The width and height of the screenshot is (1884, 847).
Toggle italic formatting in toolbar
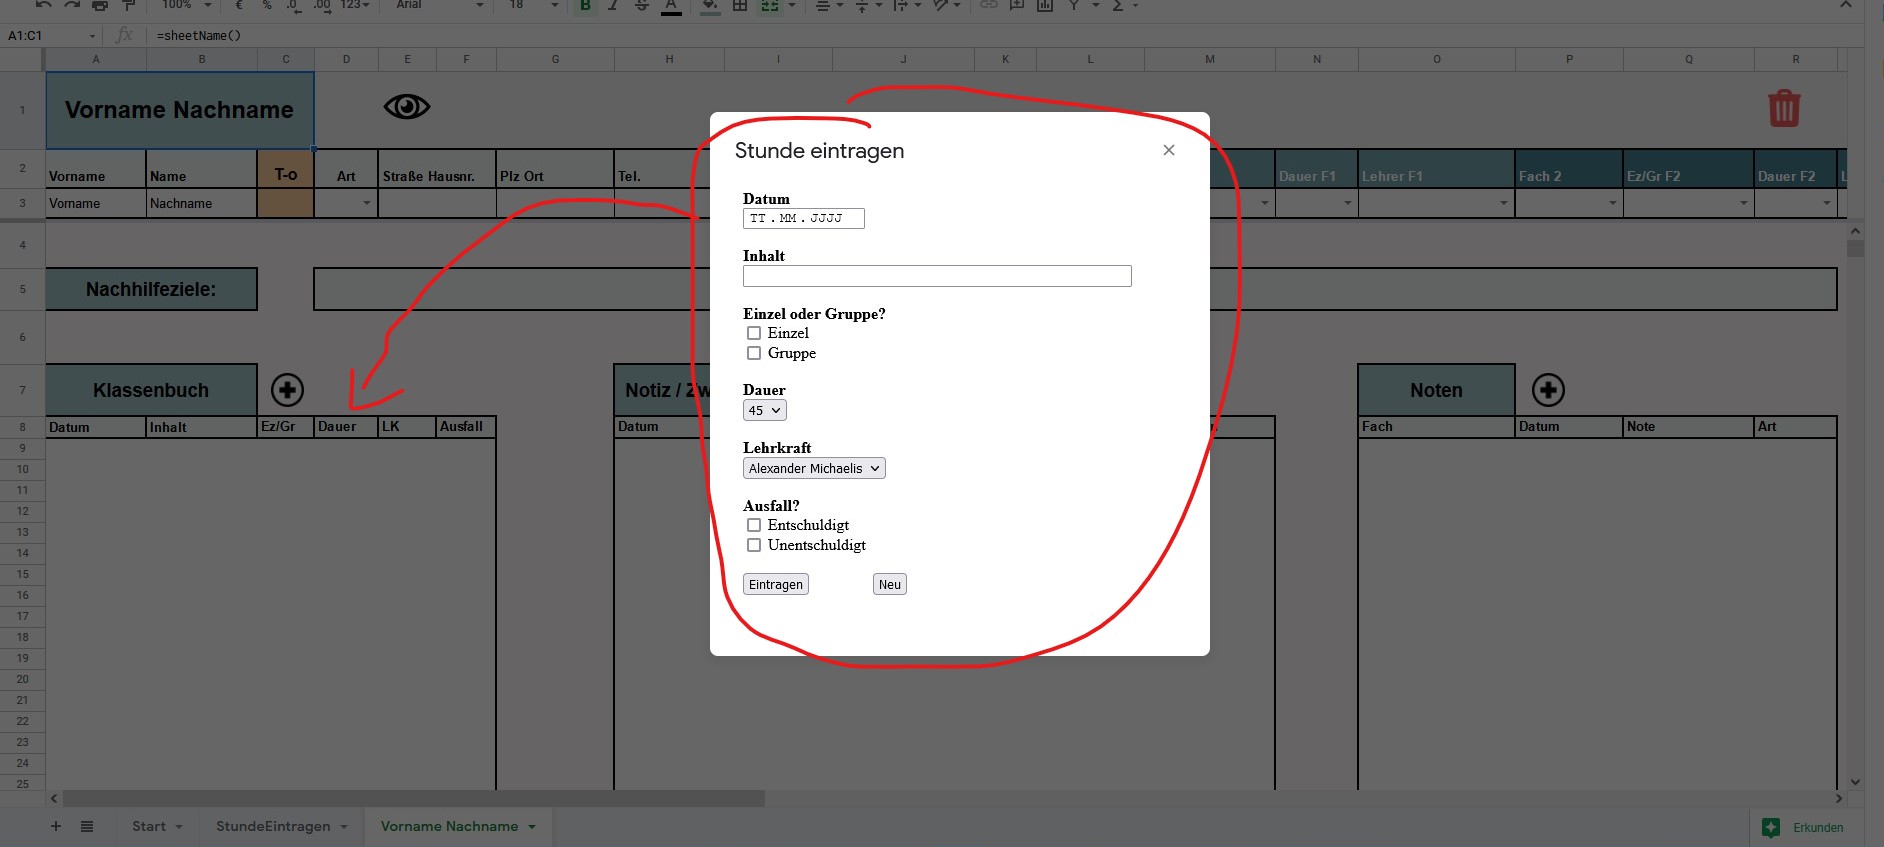pyautogui.click(x=613, y=5)
